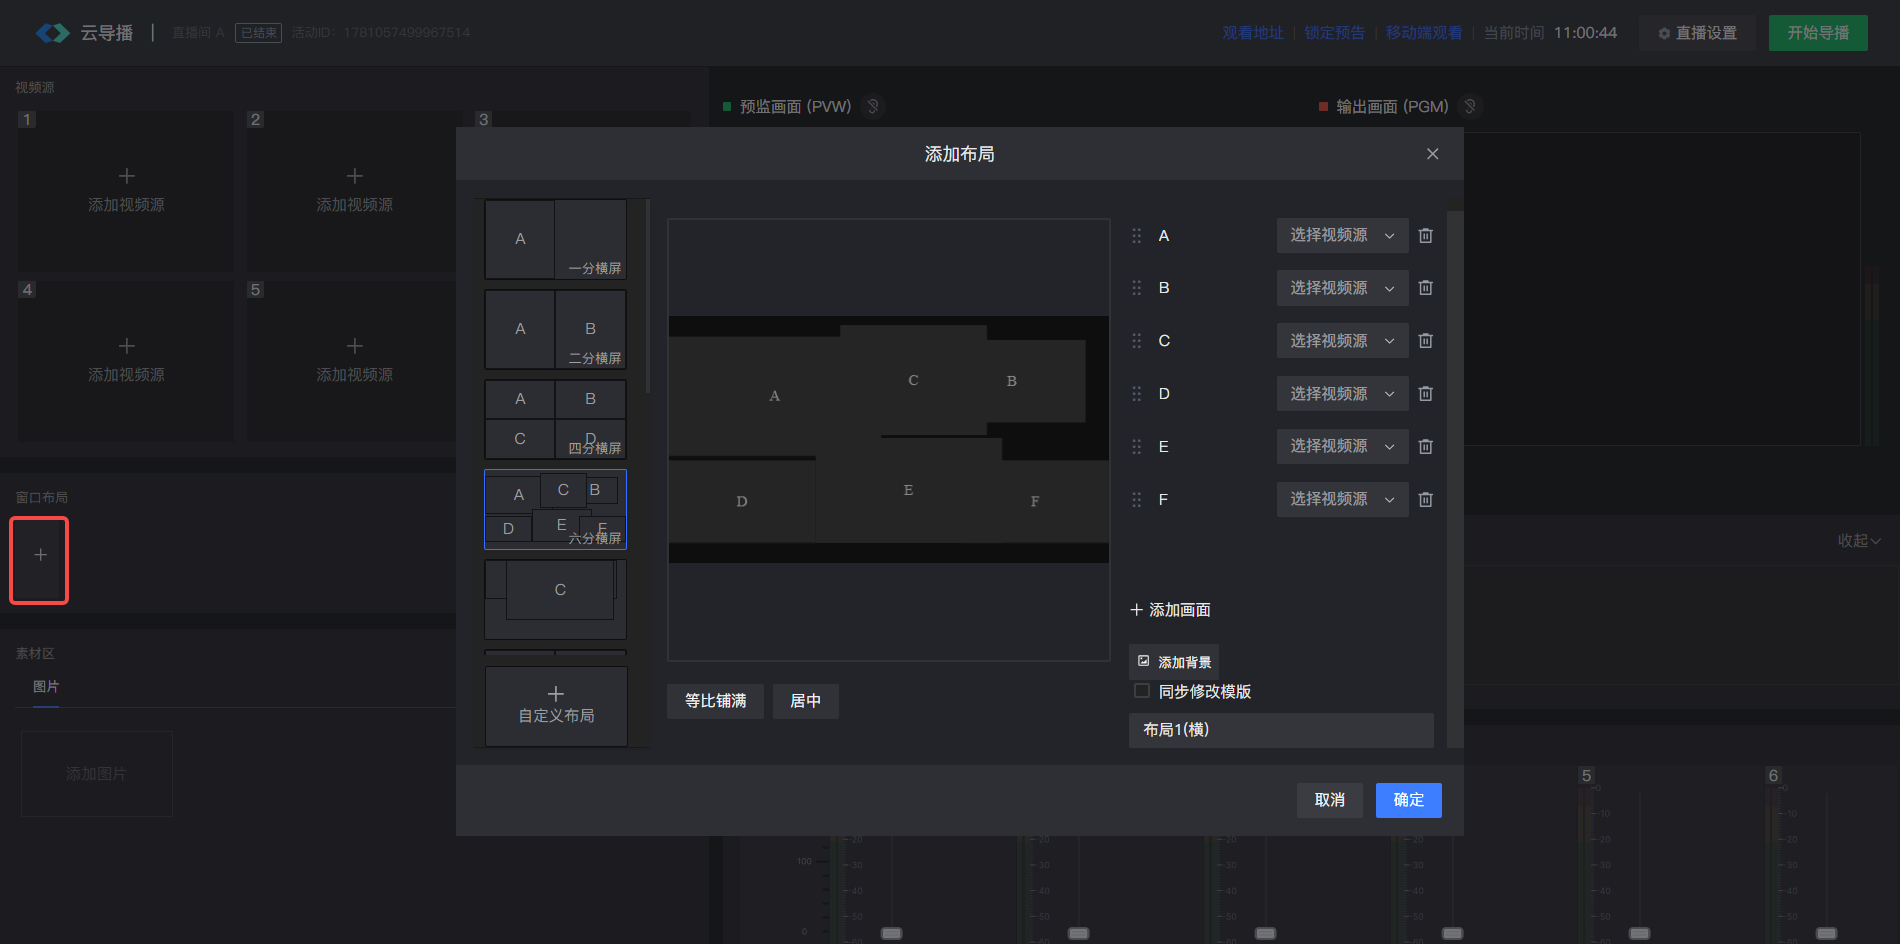Edit the layout name field 布局1(横)

click(1281, 730)
